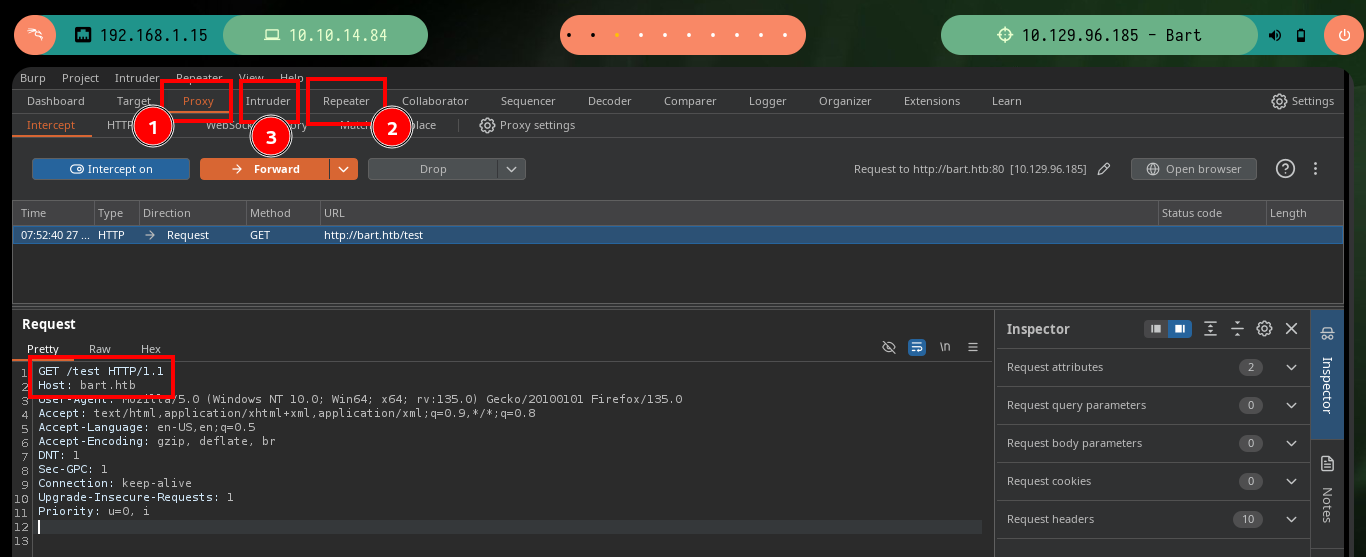Sort the table by Status code column
The width and height of the screenshot is (1366, 557).
coord(1210,213)
